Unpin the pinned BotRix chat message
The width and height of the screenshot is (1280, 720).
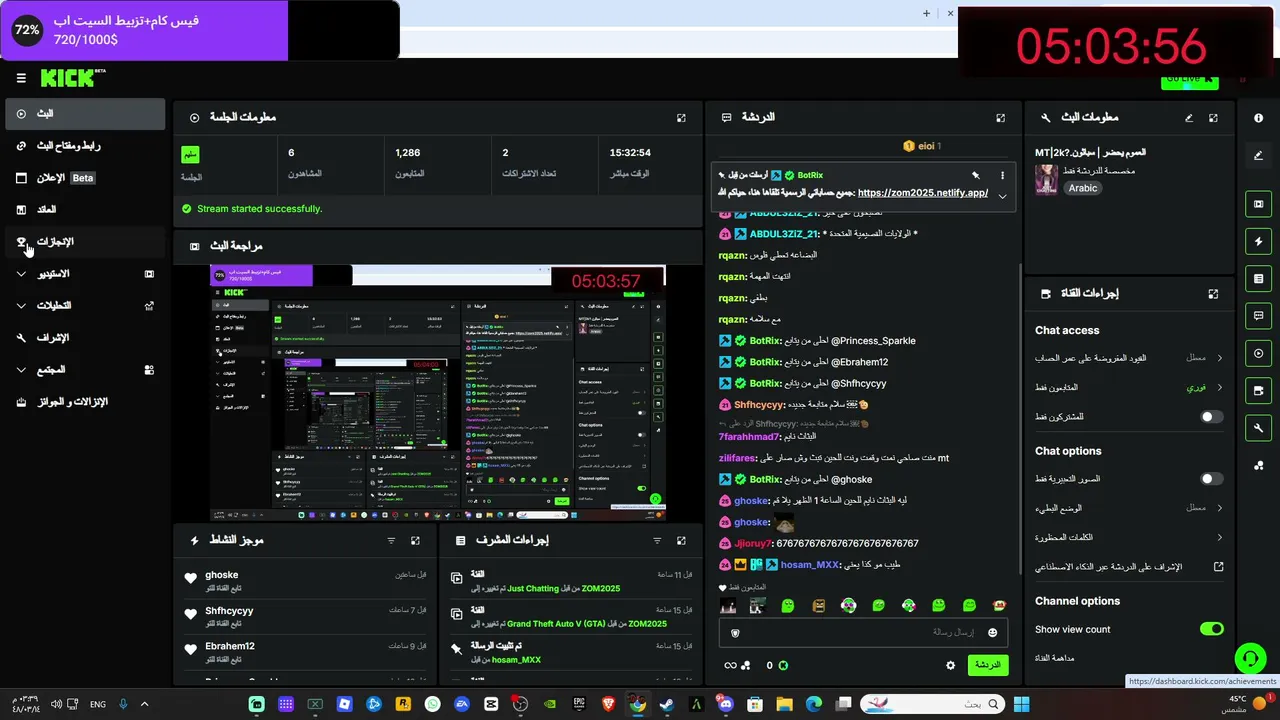pyautogui.click(x=976, y=175)
